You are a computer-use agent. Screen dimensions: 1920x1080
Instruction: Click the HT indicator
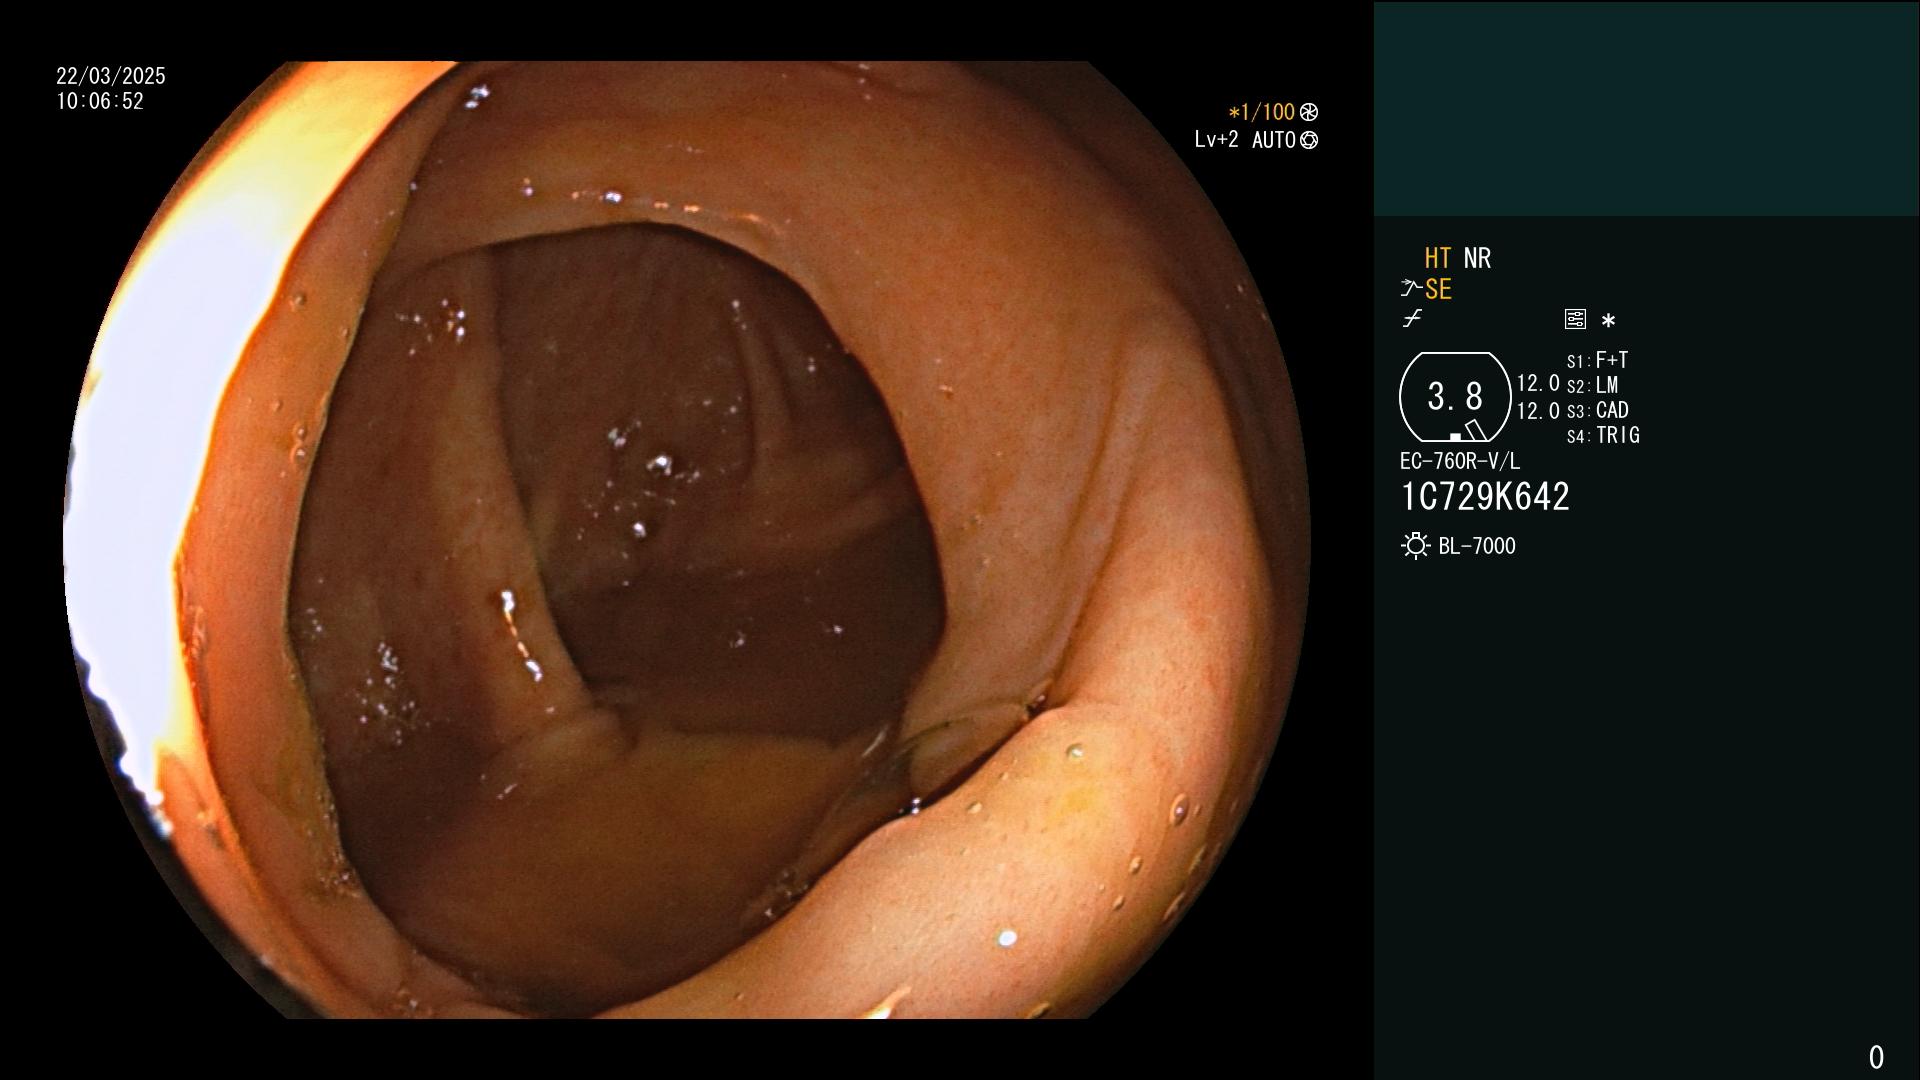click(1438, 258)
